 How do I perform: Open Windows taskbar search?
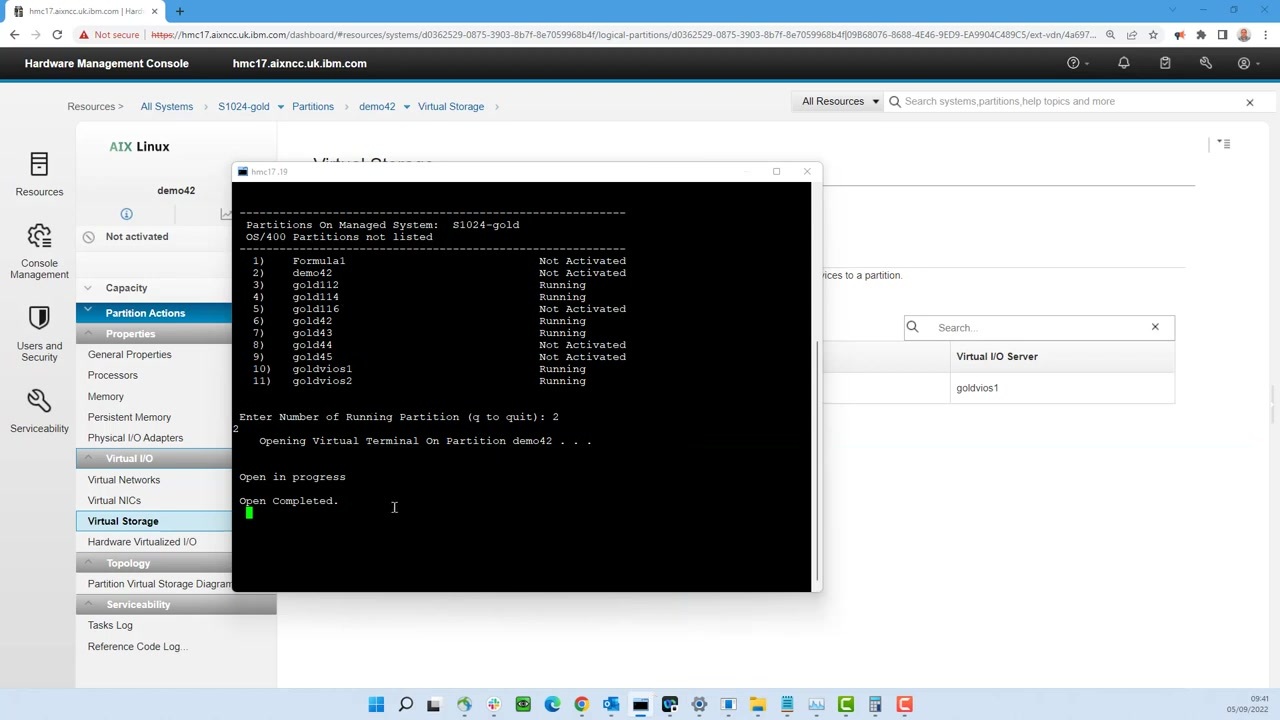(405, 705)
